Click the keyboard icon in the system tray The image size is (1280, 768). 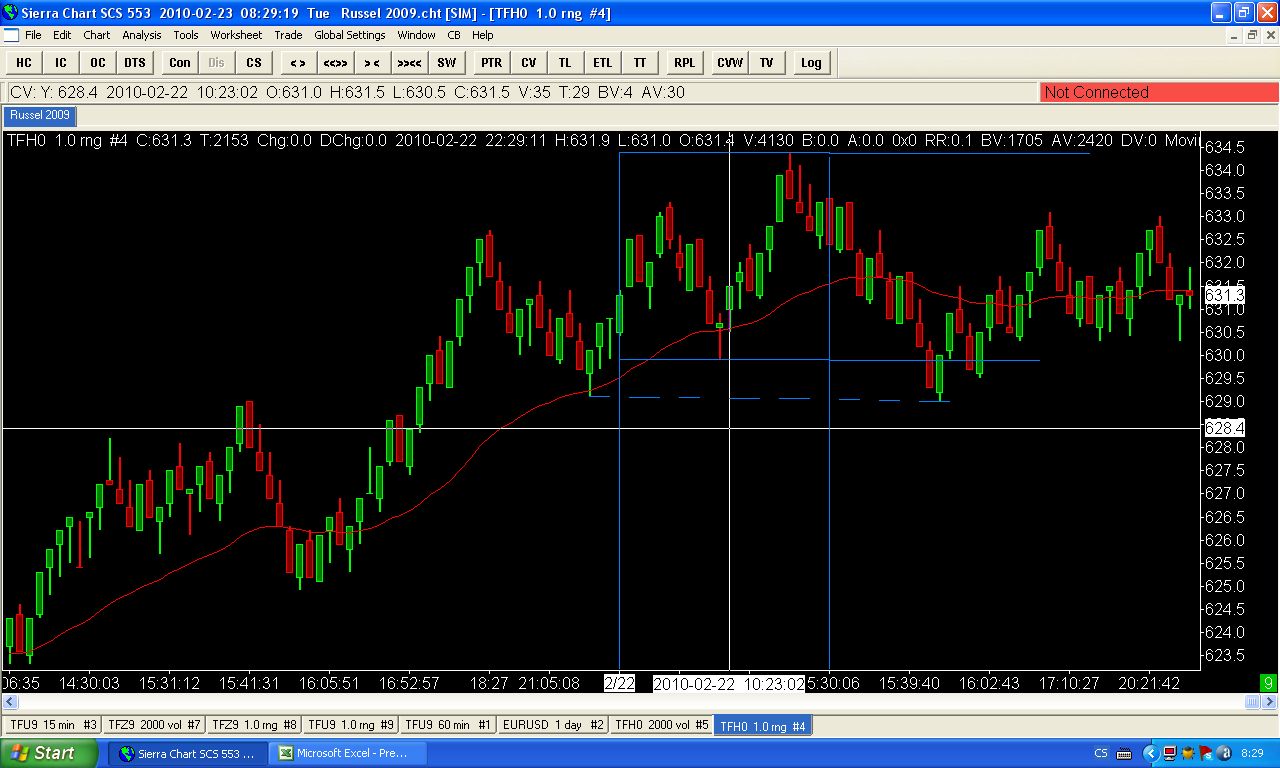[1124, 753]
